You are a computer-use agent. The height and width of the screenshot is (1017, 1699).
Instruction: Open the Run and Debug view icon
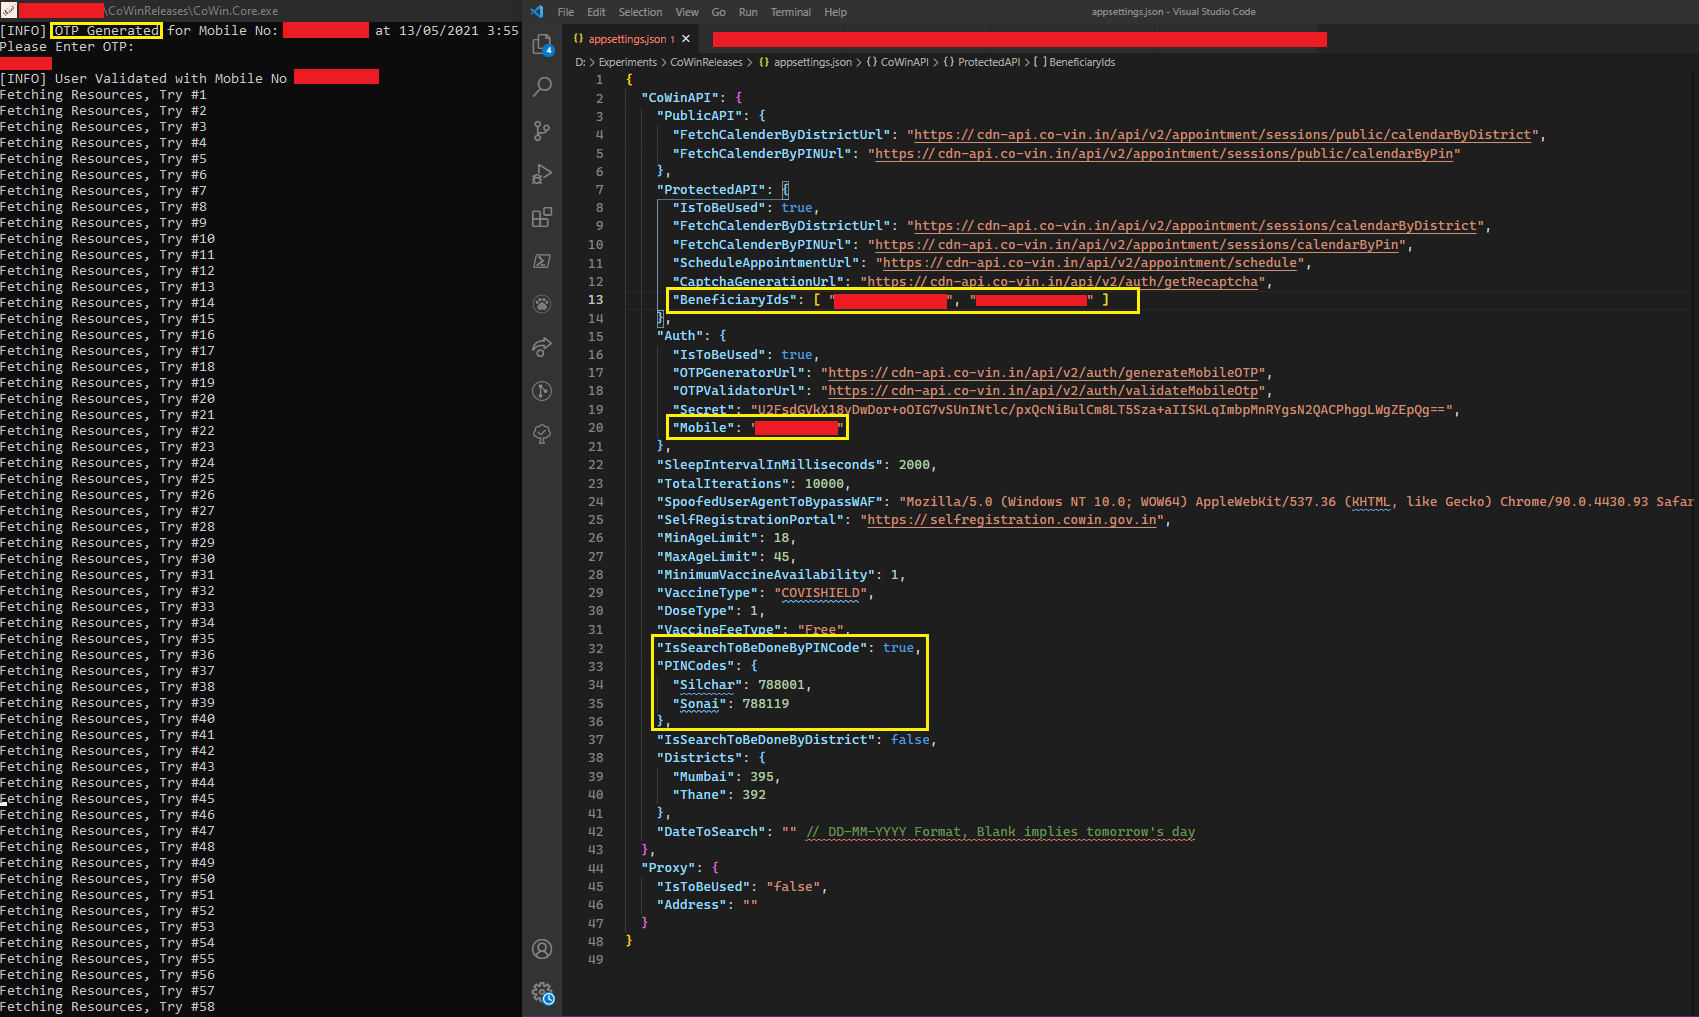coord(542,174)
